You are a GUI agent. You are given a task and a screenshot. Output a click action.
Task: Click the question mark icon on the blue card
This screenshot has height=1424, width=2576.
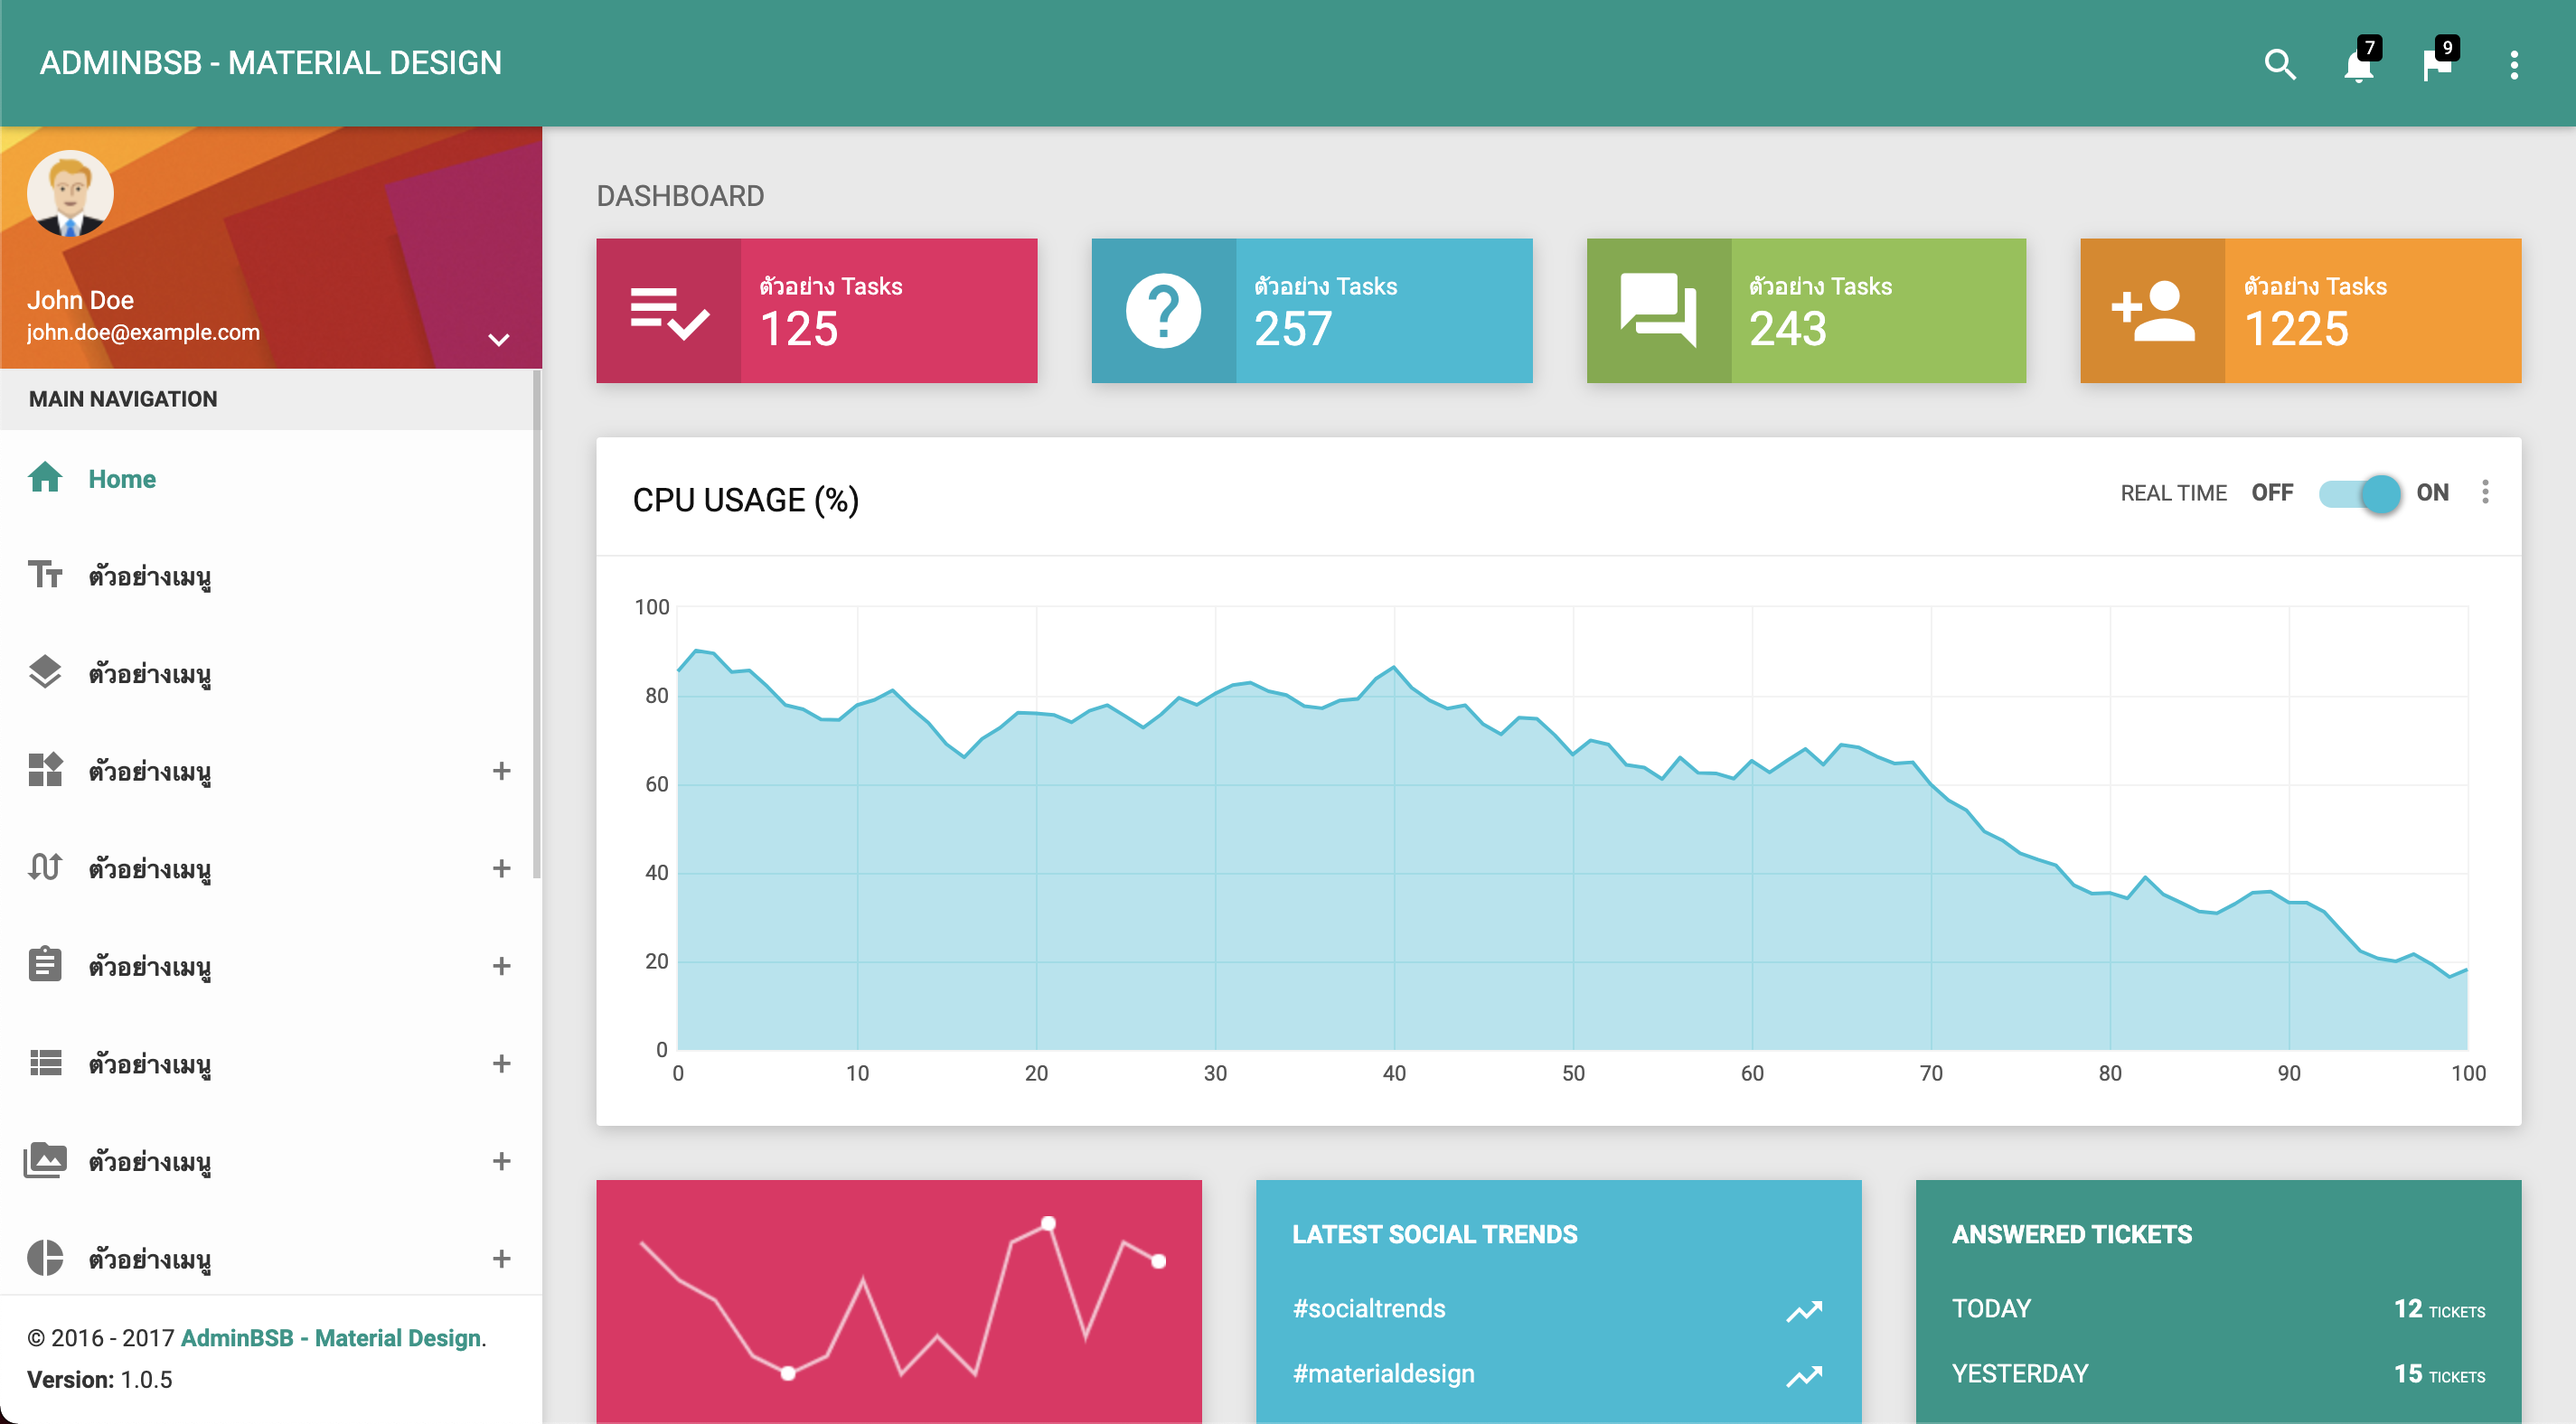point(1163,311)
